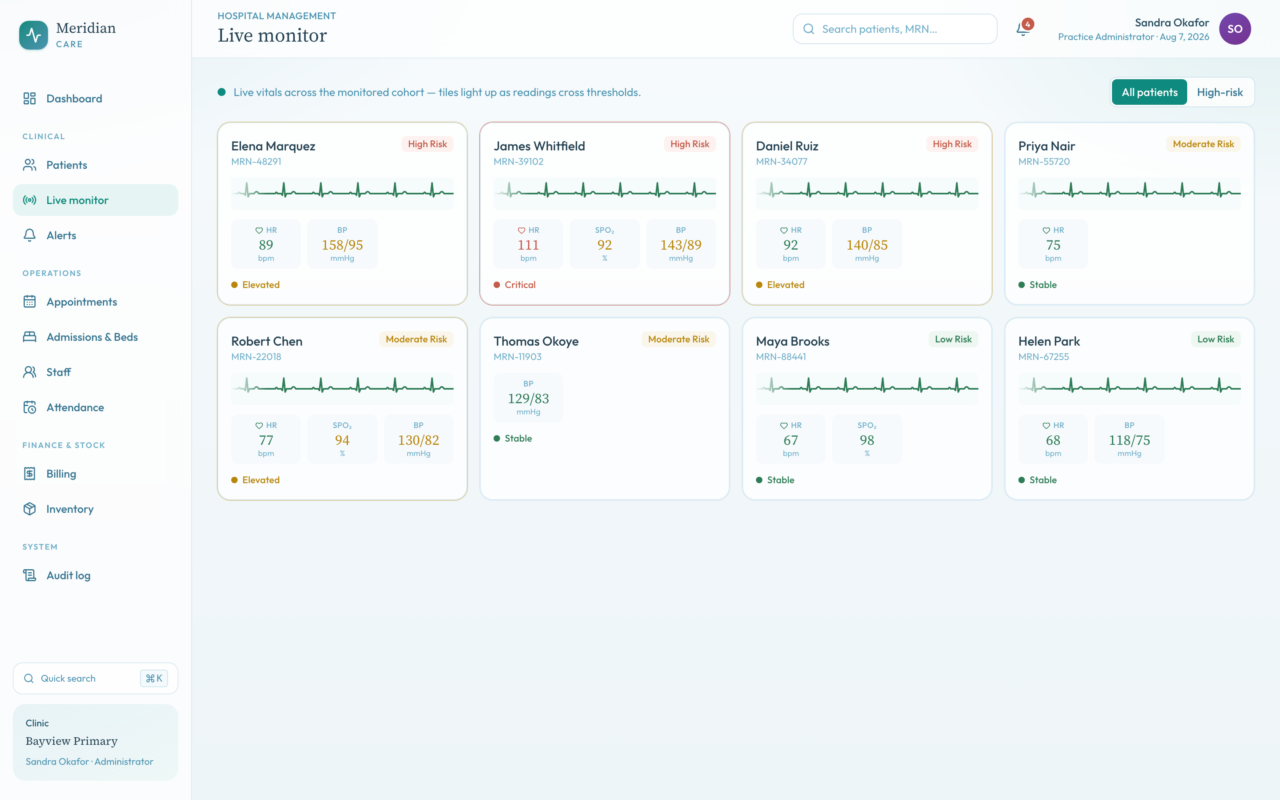Open notifications bell with badge
Image resolution: width=1280 pixels, height=800 pixels.
coord(1023,29)
